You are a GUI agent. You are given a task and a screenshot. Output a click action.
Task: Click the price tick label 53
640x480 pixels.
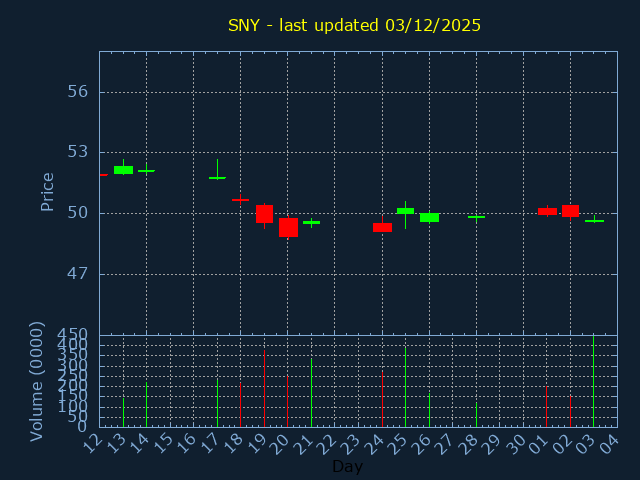(x=78, y=152)
